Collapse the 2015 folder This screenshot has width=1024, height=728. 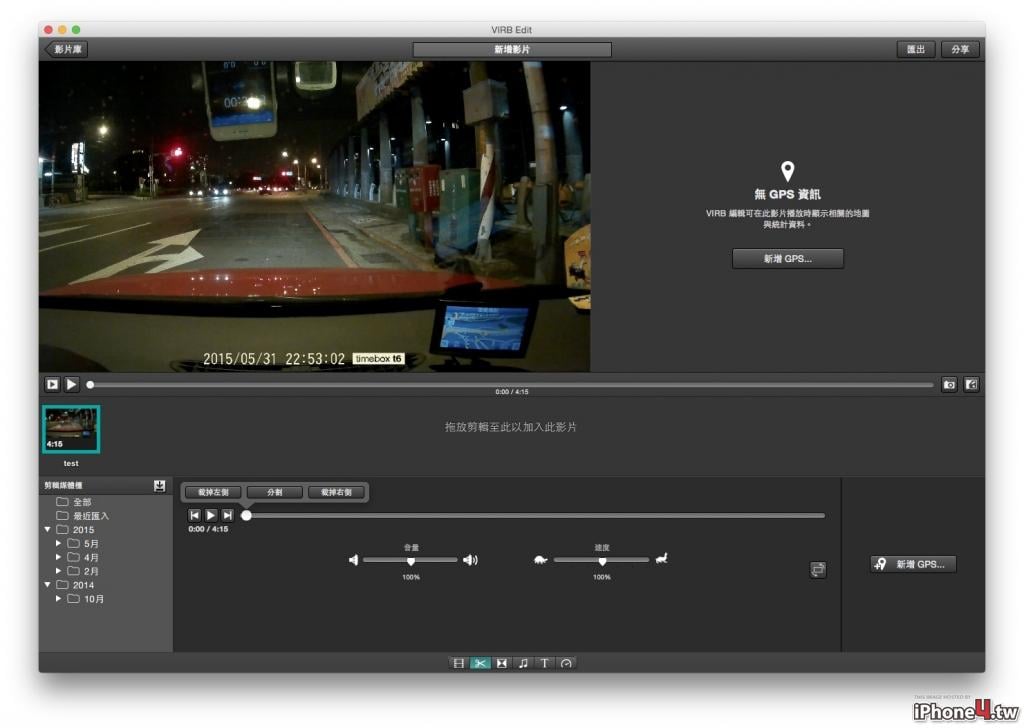[x=48, y=530]
